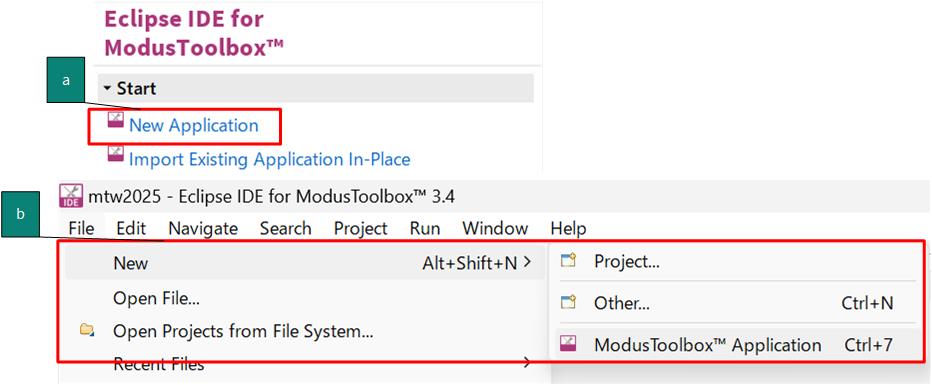
Task: Collapse the Start section triangle
Action: (107, 89)
